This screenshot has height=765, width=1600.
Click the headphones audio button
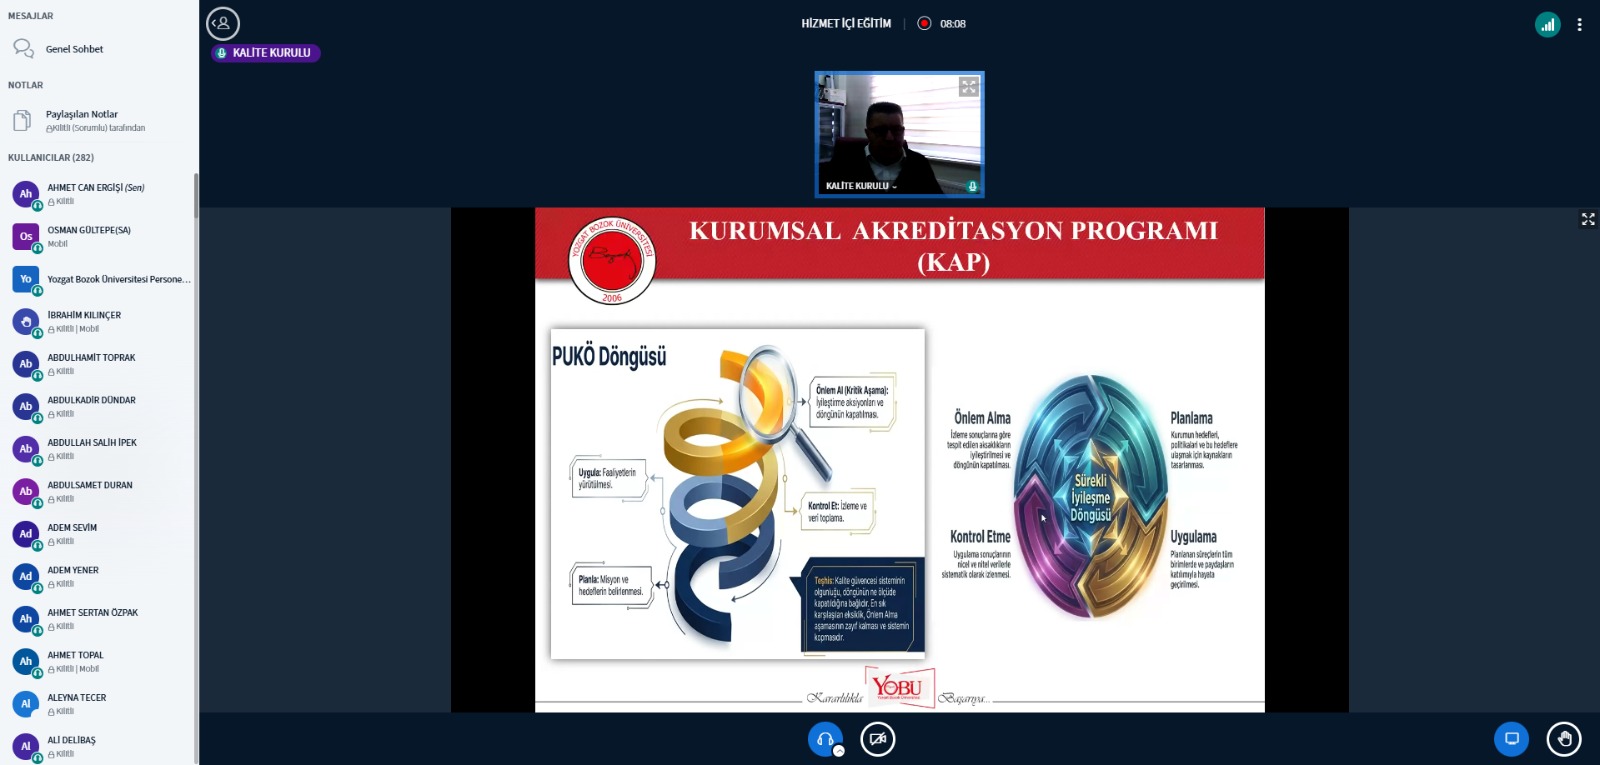[825, 739]
